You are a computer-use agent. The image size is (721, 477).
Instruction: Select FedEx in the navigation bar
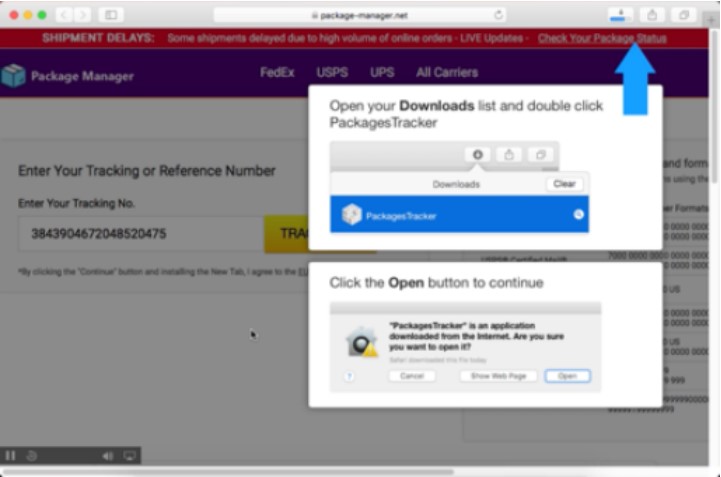[x=277, y=73]
